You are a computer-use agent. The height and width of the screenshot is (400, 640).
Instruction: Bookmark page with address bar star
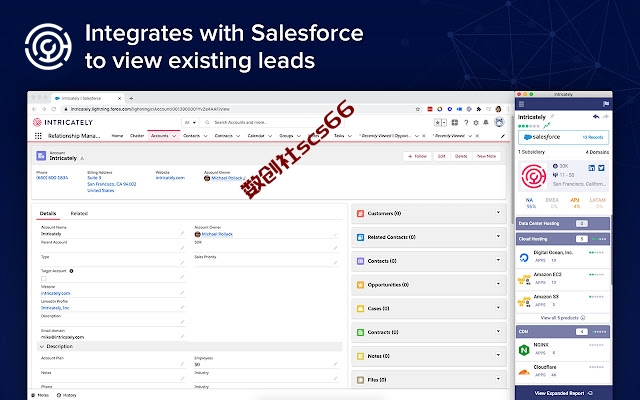418,109
